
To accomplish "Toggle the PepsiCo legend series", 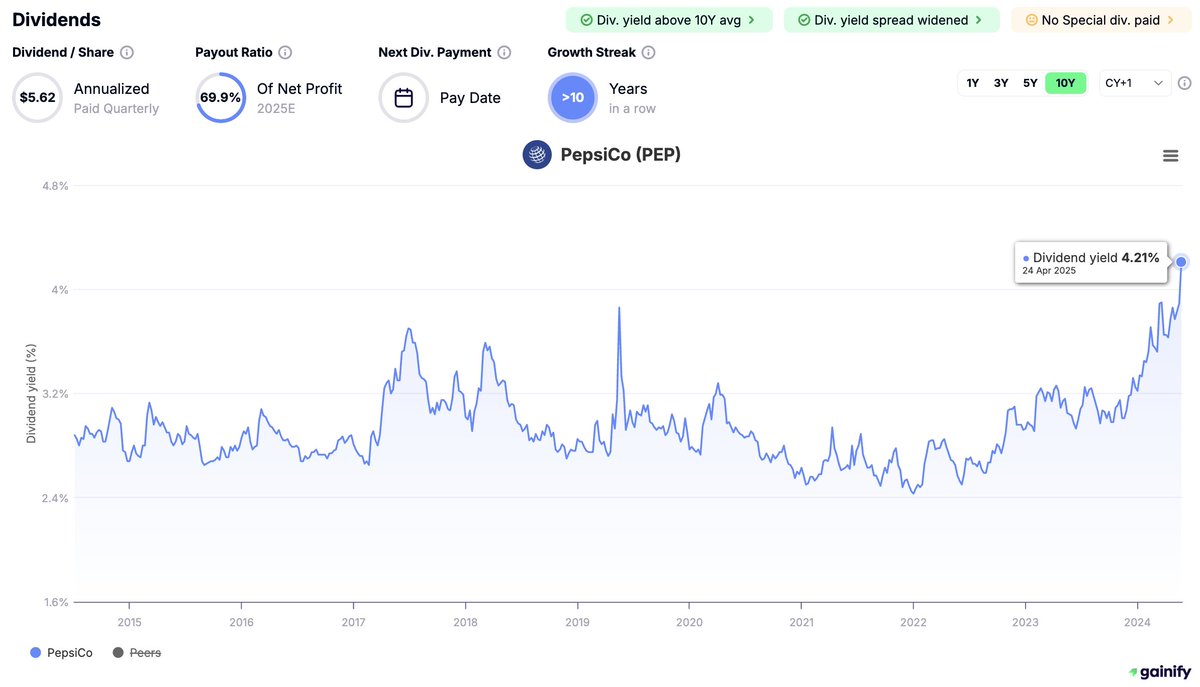I will [62, 653].
